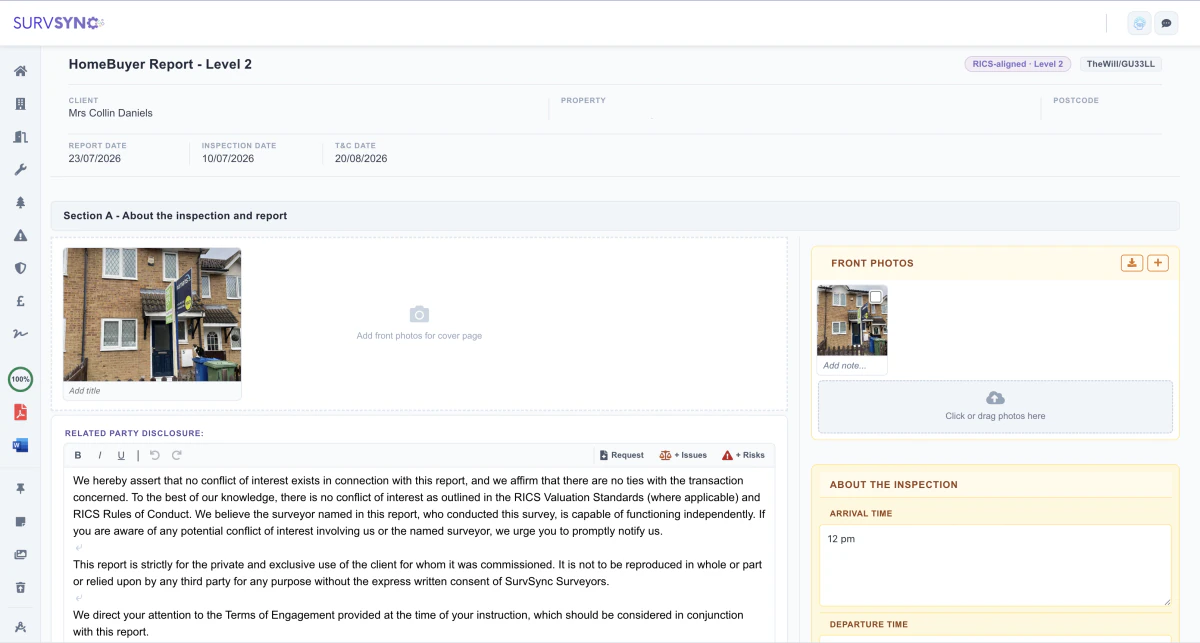The image size is (1200, 643).
Task: Download the front photos
Action: pos(1132,263)
